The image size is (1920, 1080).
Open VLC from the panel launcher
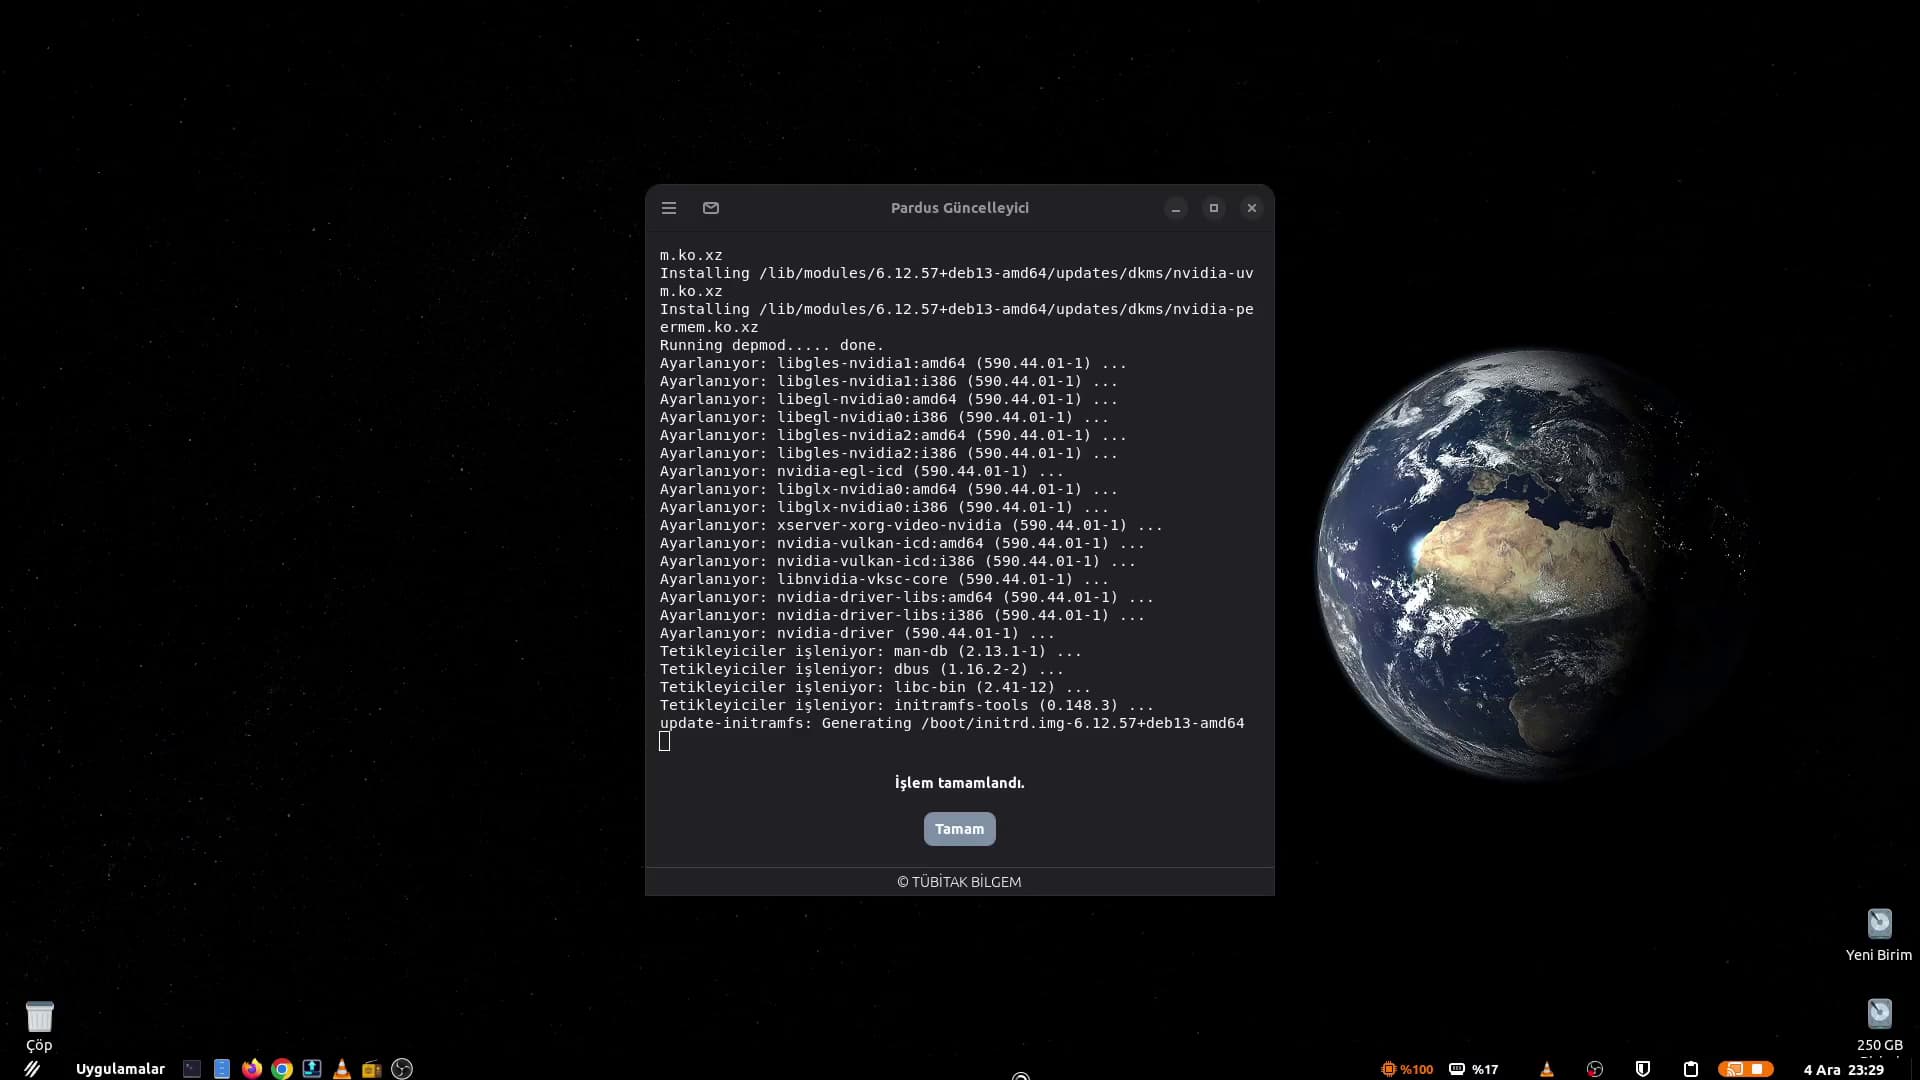pos(342,1069)
